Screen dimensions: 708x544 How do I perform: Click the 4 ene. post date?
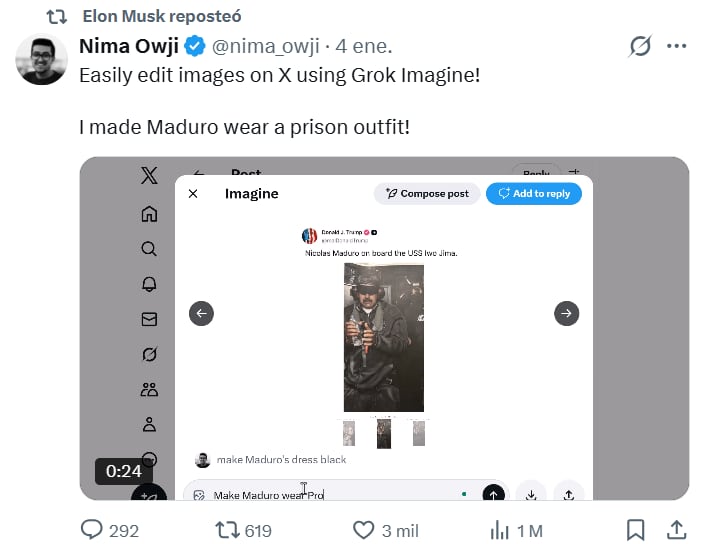[365, 46]
